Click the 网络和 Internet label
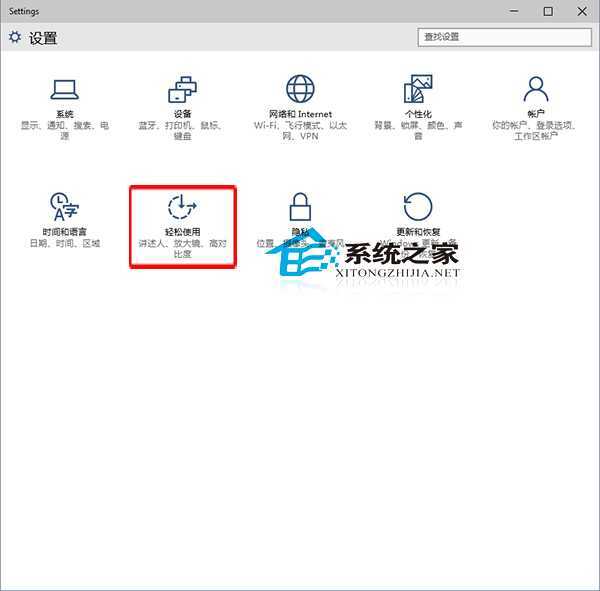This screenshot has width=600, height=591. pos(300,114)
